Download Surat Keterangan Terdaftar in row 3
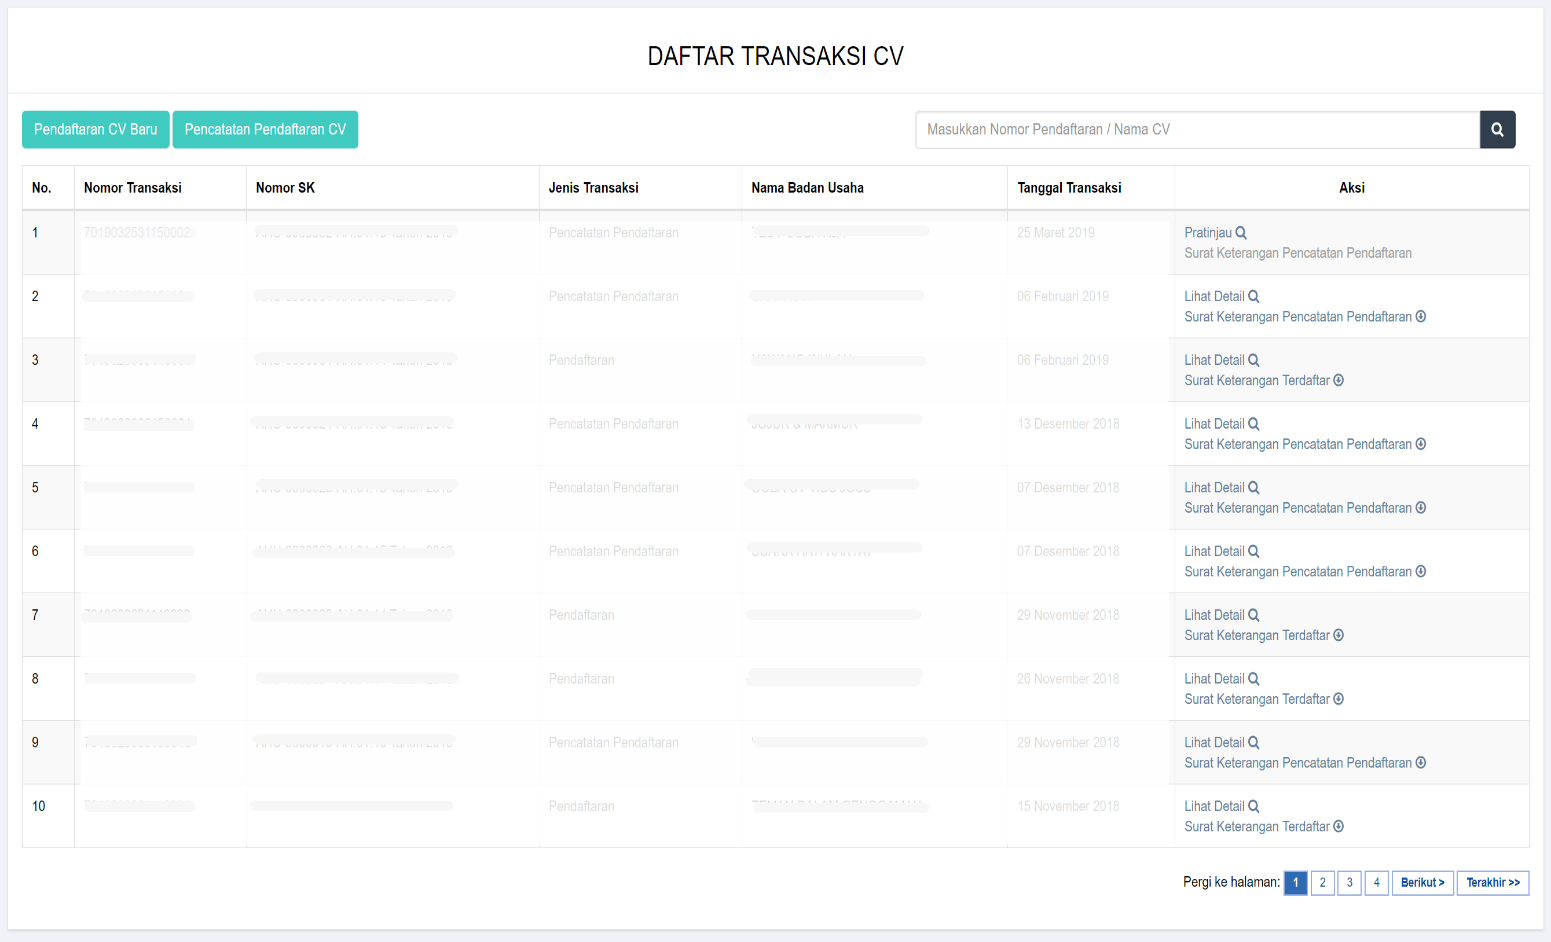The width and height of the screenshot is (1551, 942). pyautogui.click(x=1338, y=381)
